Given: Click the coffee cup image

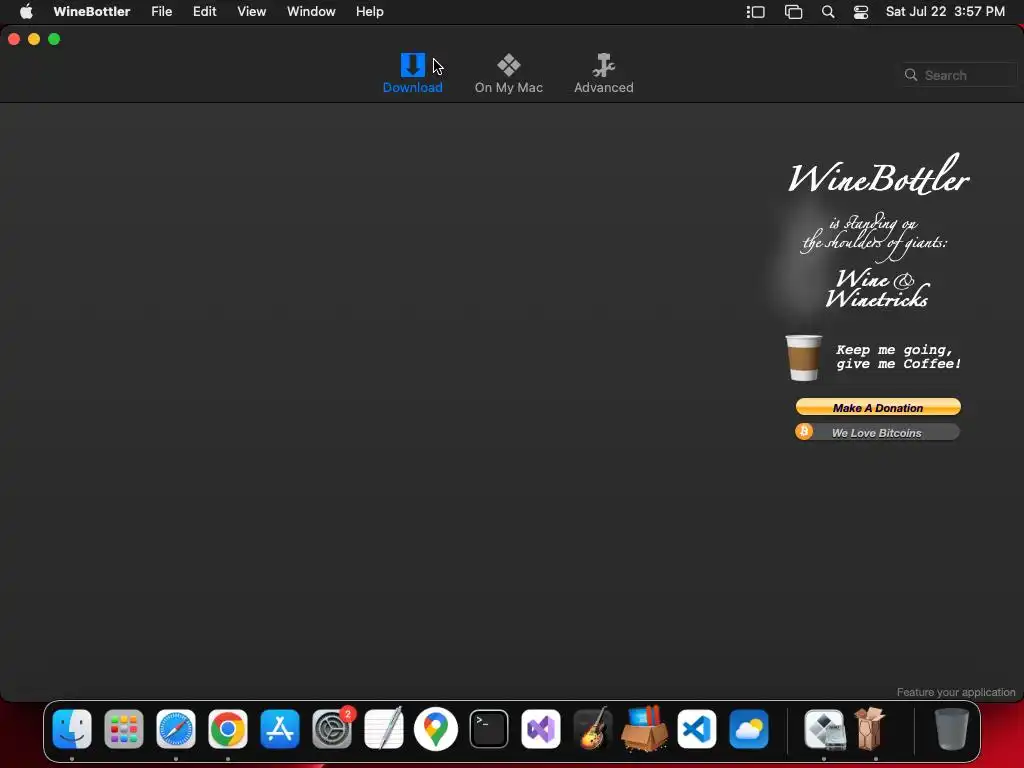Looking at the screenshot, I should point(803,357).
